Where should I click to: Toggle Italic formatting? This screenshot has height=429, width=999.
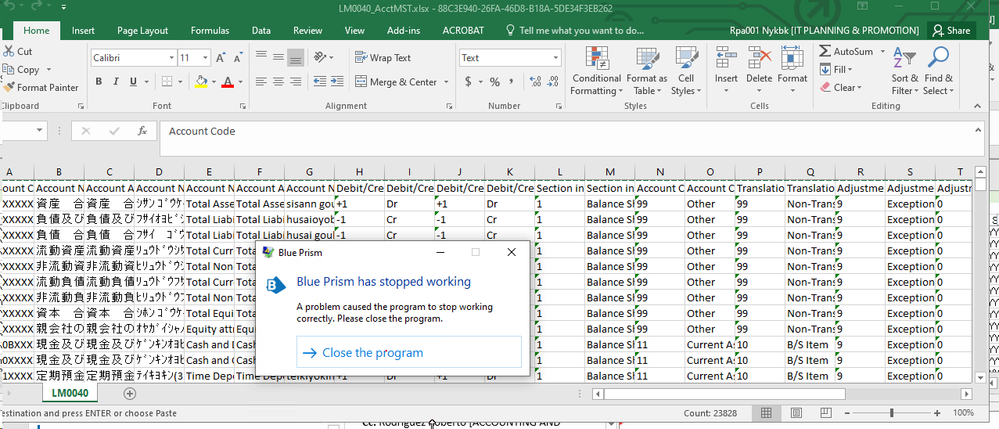coord(116,82)
